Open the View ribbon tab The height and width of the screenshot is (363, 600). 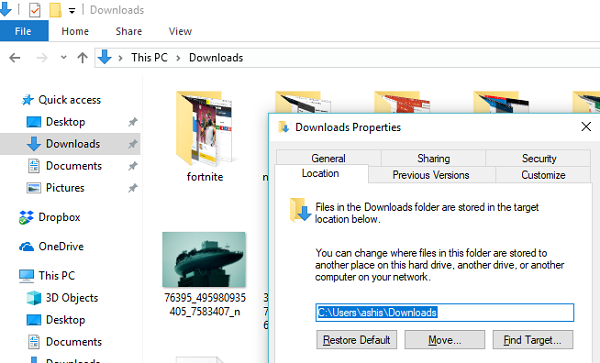(180, 31)
